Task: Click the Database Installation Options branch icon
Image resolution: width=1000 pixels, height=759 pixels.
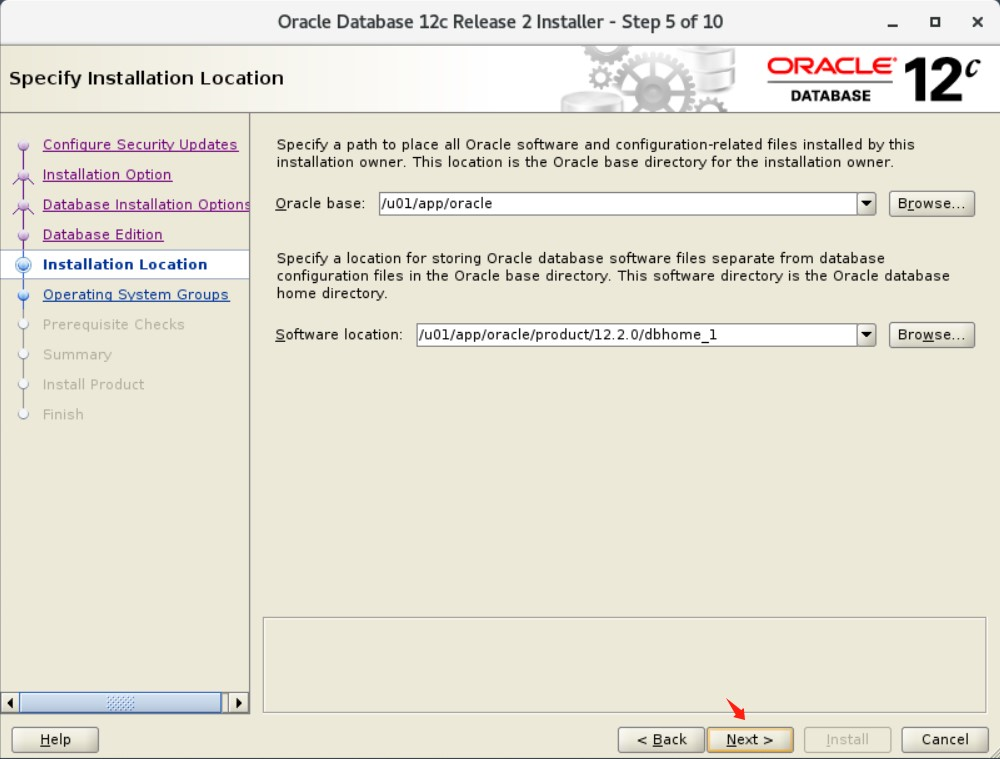Action: click(x=24, y=204)
